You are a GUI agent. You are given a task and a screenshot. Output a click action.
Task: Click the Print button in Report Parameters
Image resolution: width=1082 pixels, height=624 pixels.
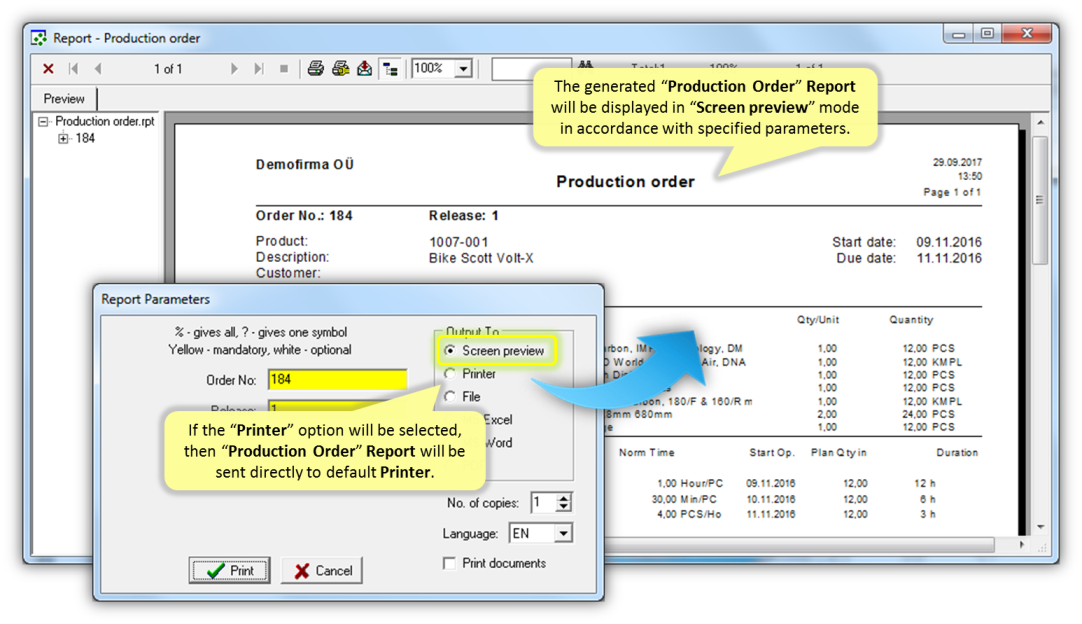pyautogui.click(x=230, y=571)
